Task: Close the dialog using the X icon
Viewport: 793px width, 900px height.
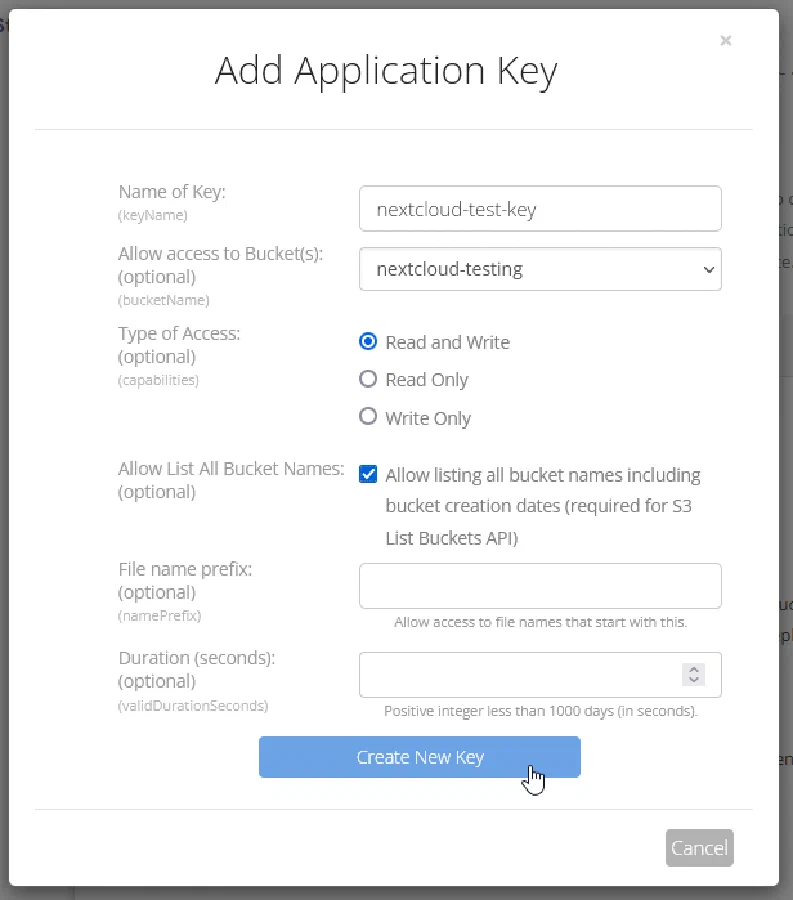Action: click(725, 41)
